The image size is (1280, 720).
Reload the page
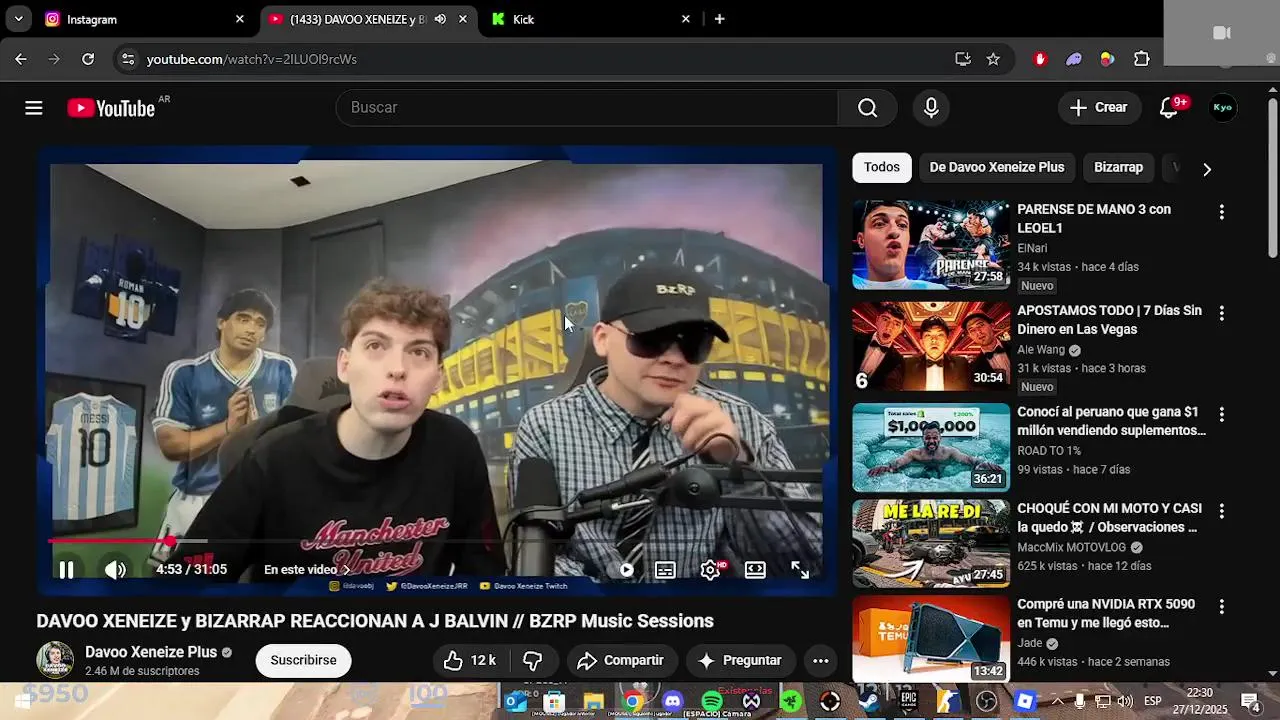coord(88,59)
